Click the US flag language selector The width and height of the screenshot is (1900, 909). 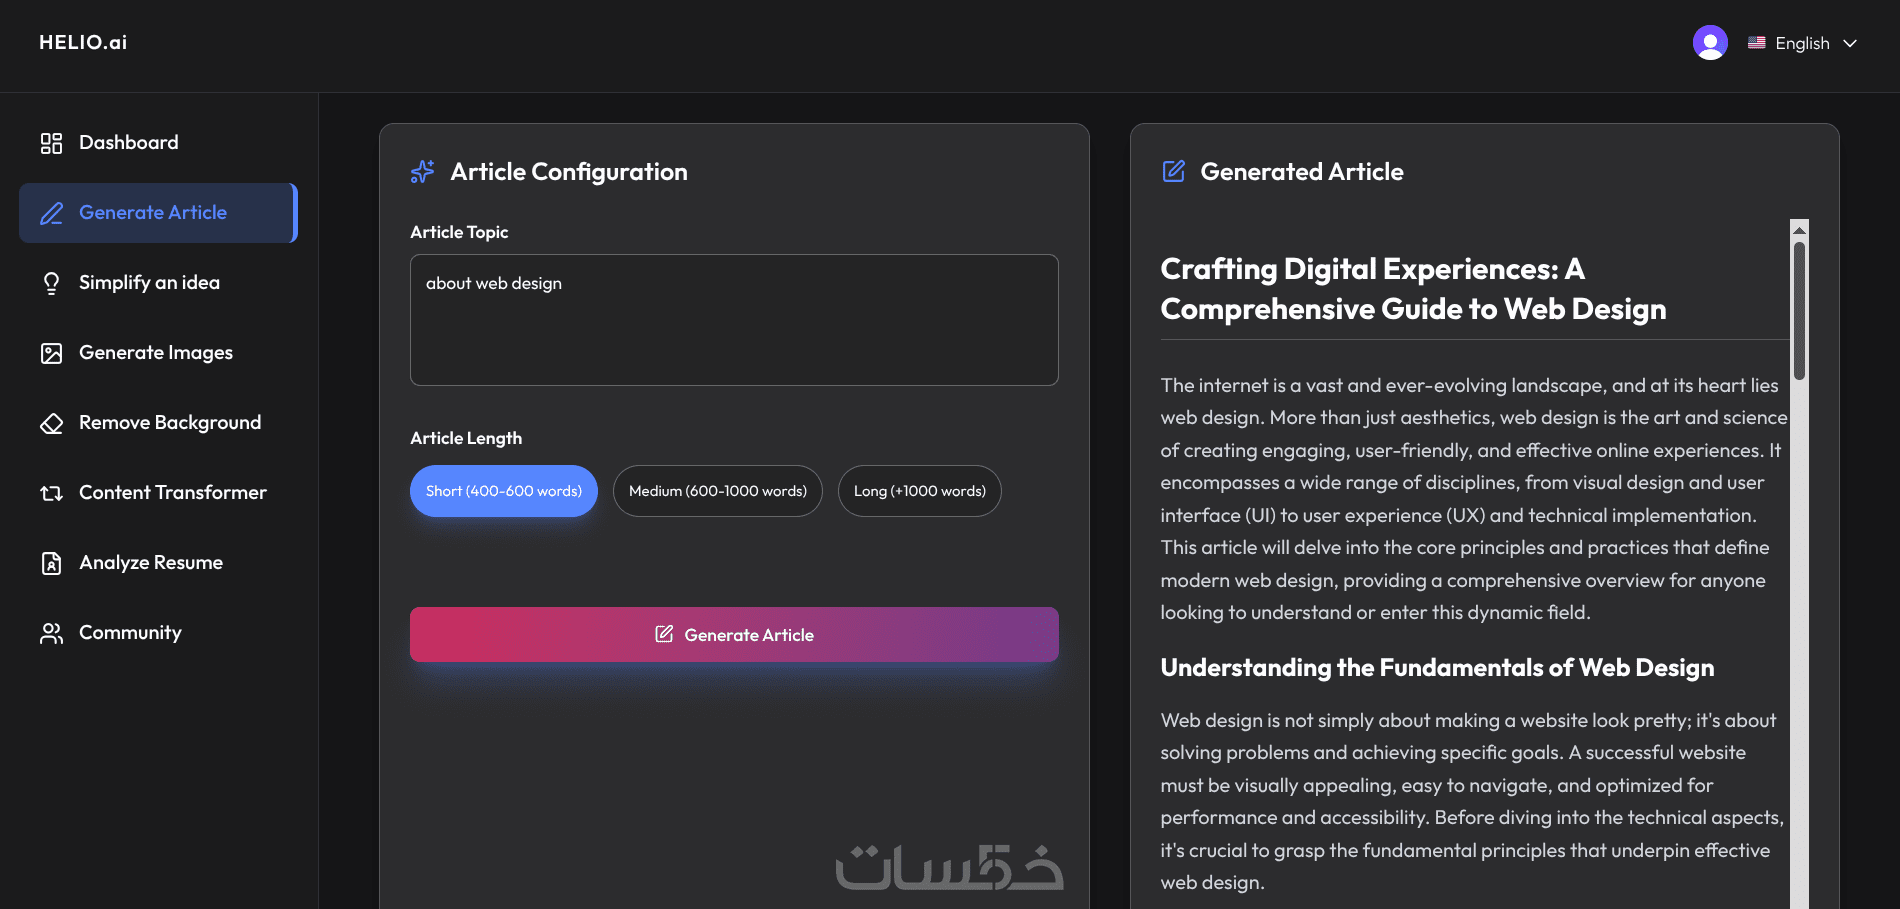[1756, 43]
